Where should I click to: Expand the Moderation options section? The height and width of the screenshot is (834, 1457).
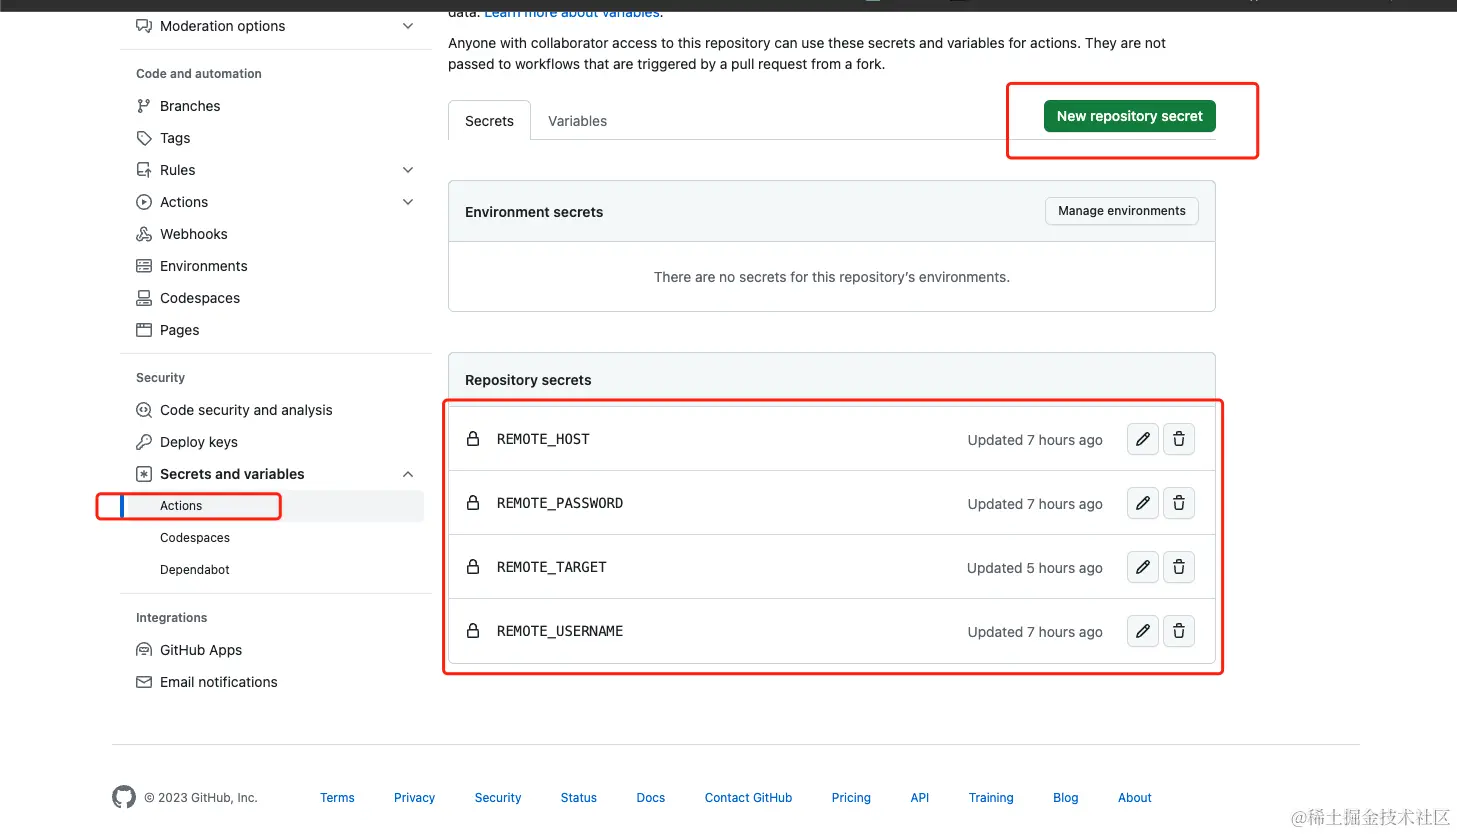coord(408,26)
